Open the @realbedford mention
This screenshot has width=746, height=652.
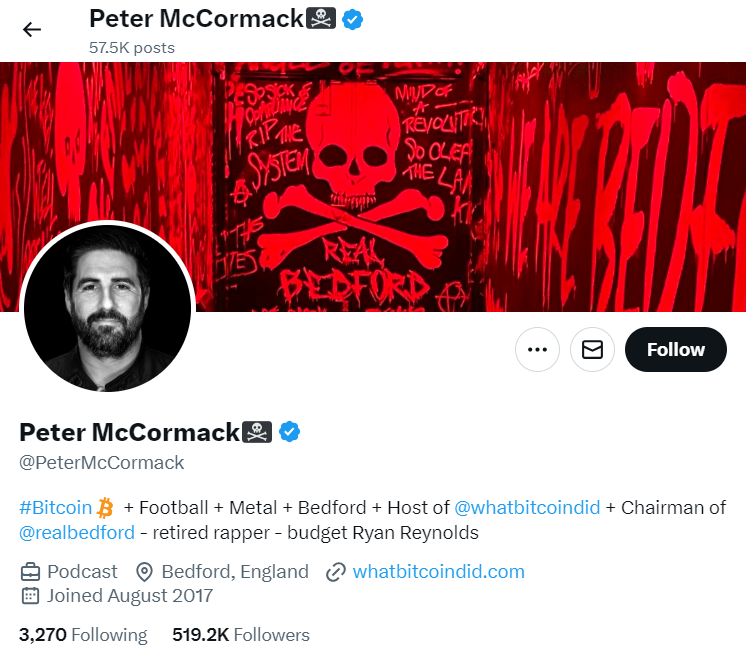pos(77,533)
